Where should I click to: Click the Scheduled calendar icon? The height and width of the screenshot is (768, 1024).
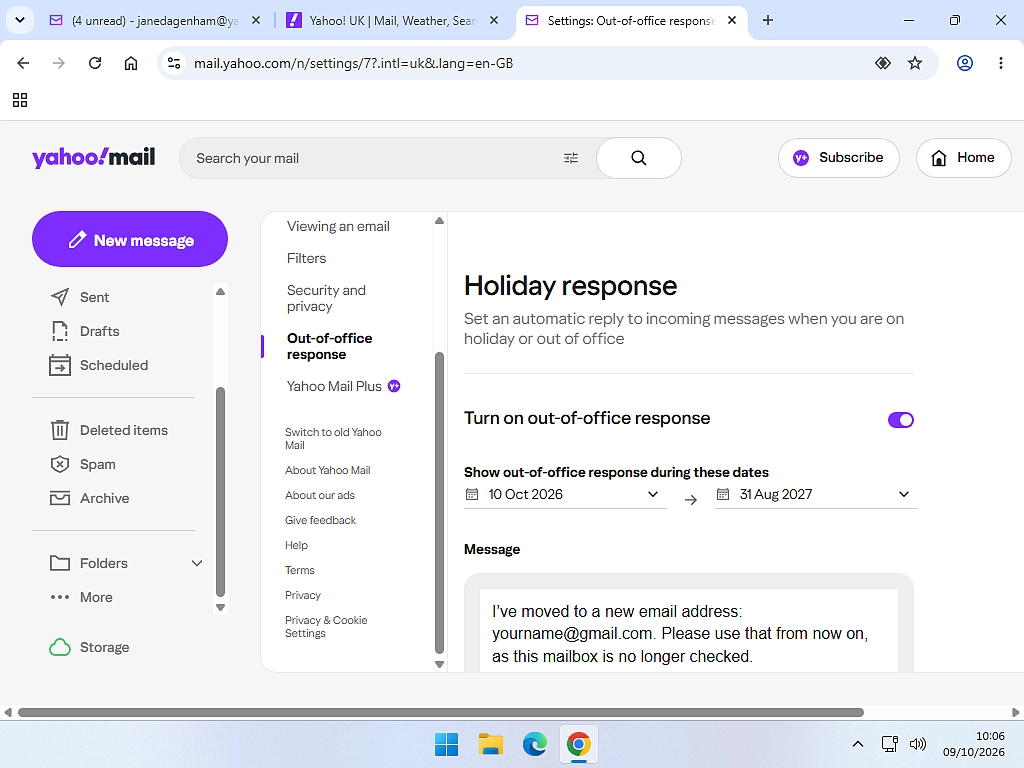59,365
